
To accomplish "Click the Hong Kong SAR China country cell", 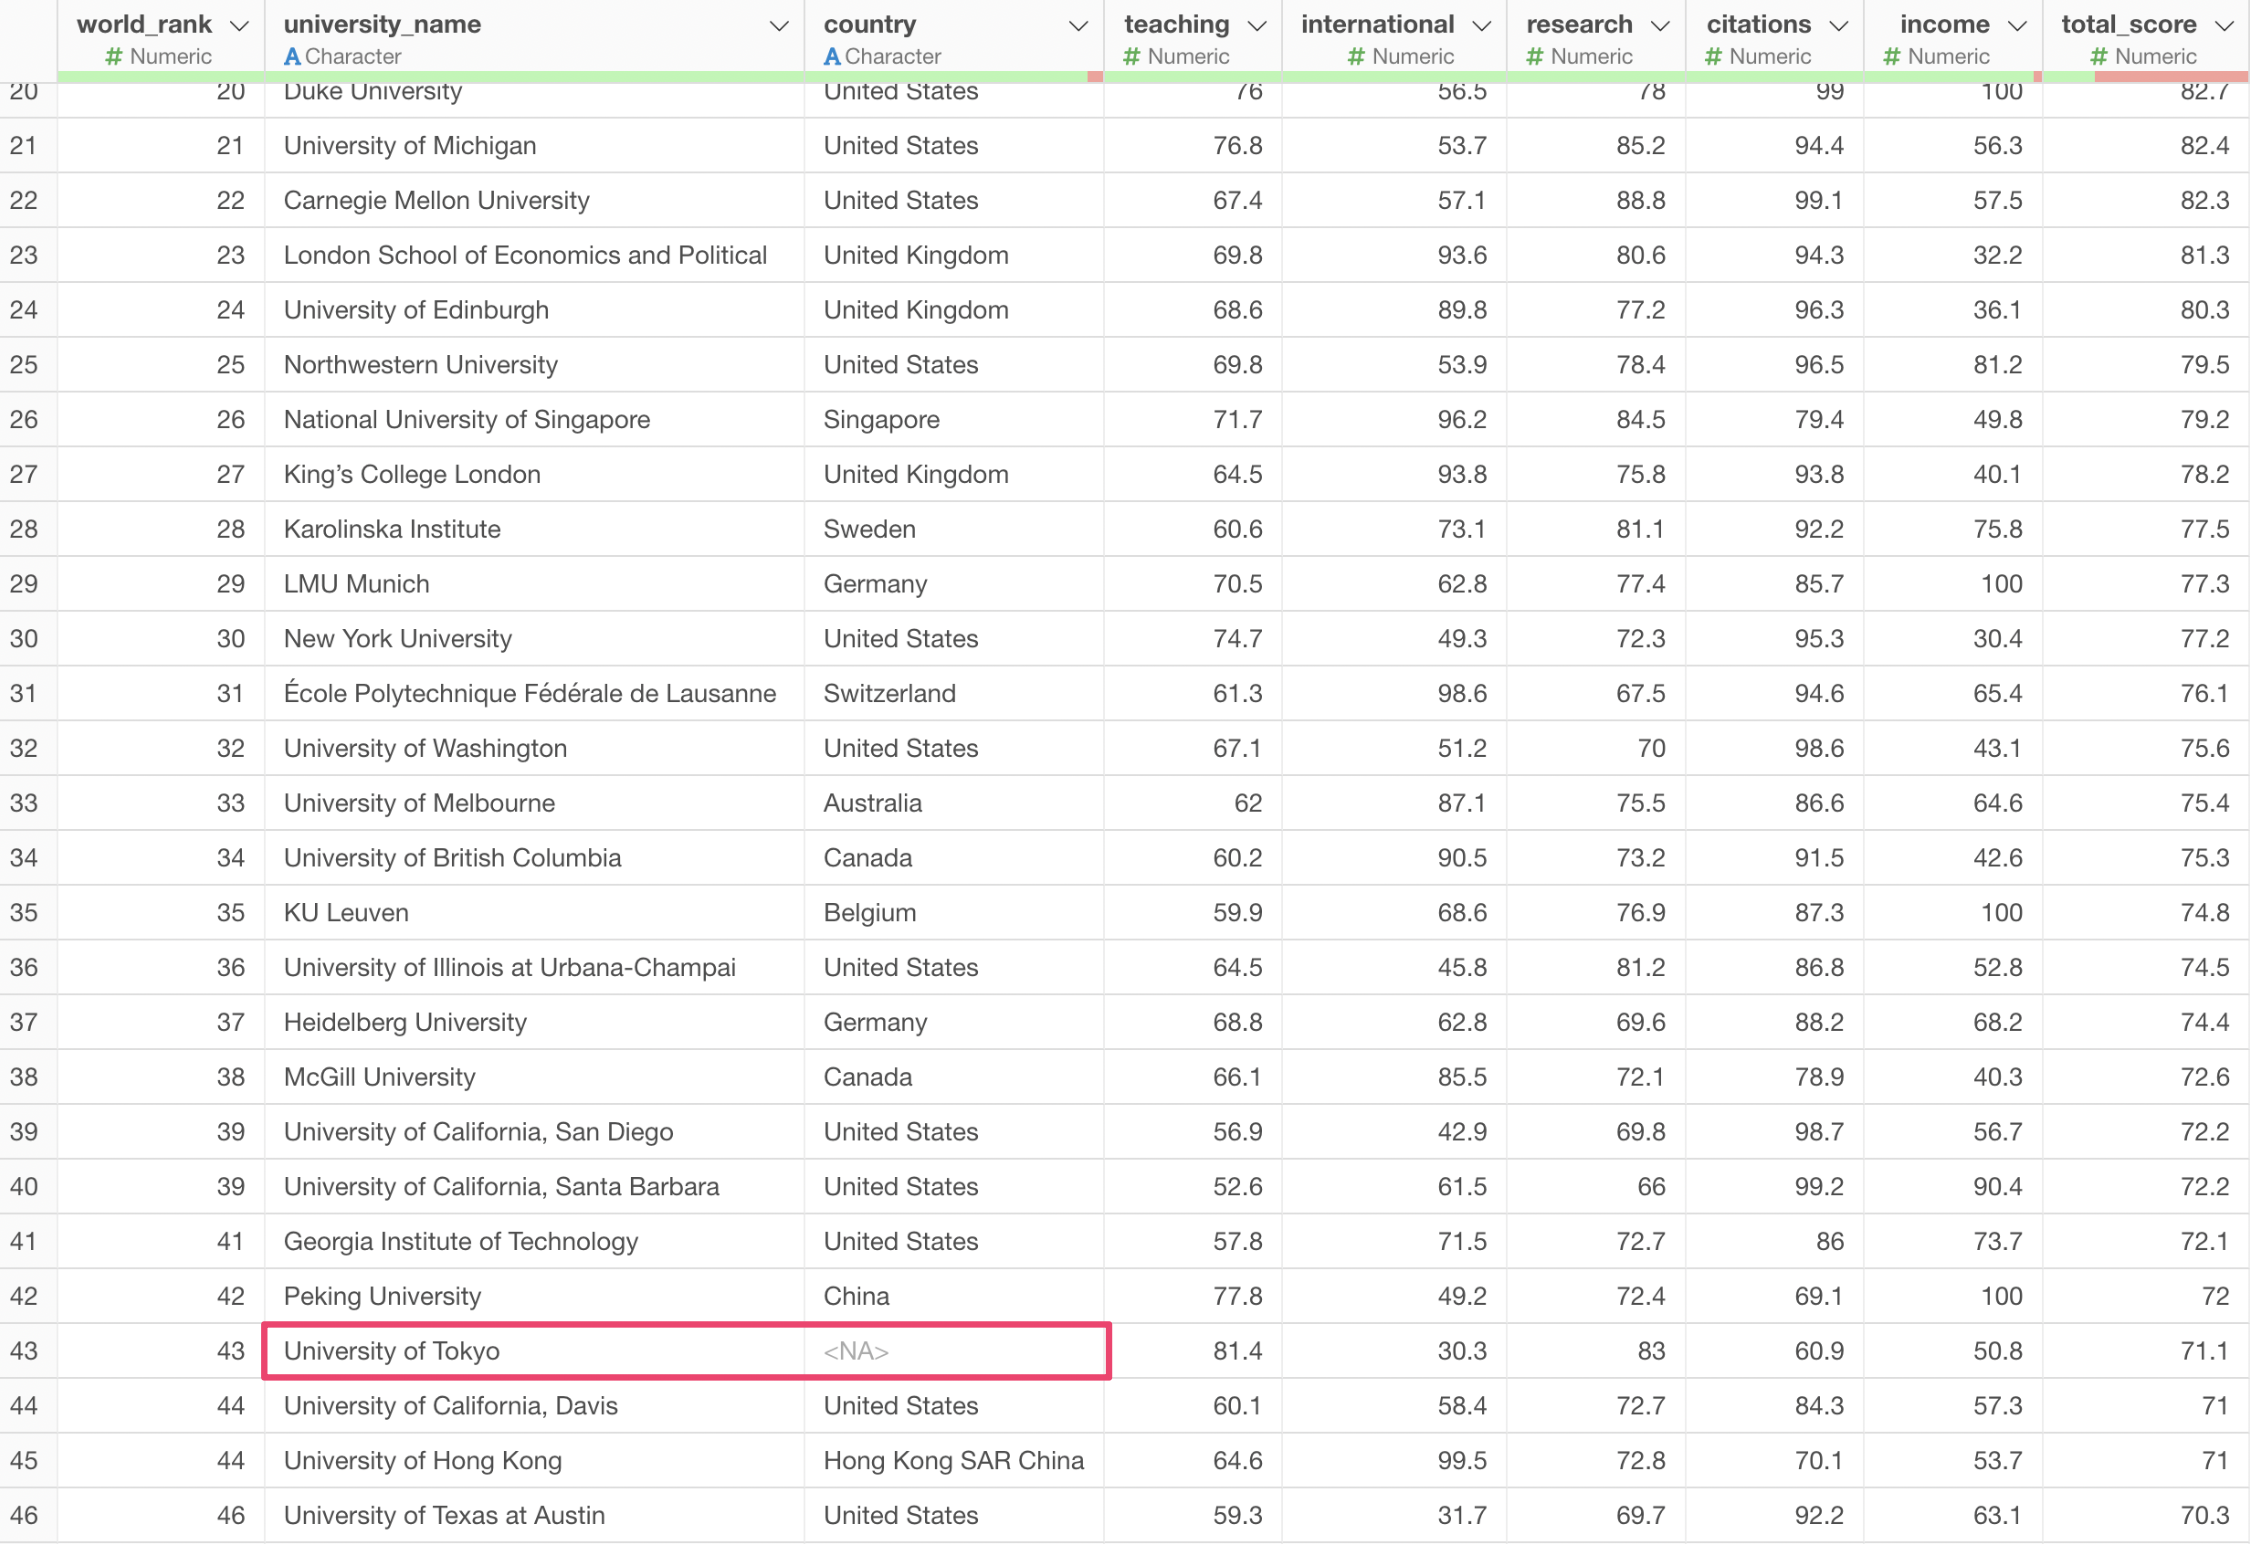I will click(954, 1461).
